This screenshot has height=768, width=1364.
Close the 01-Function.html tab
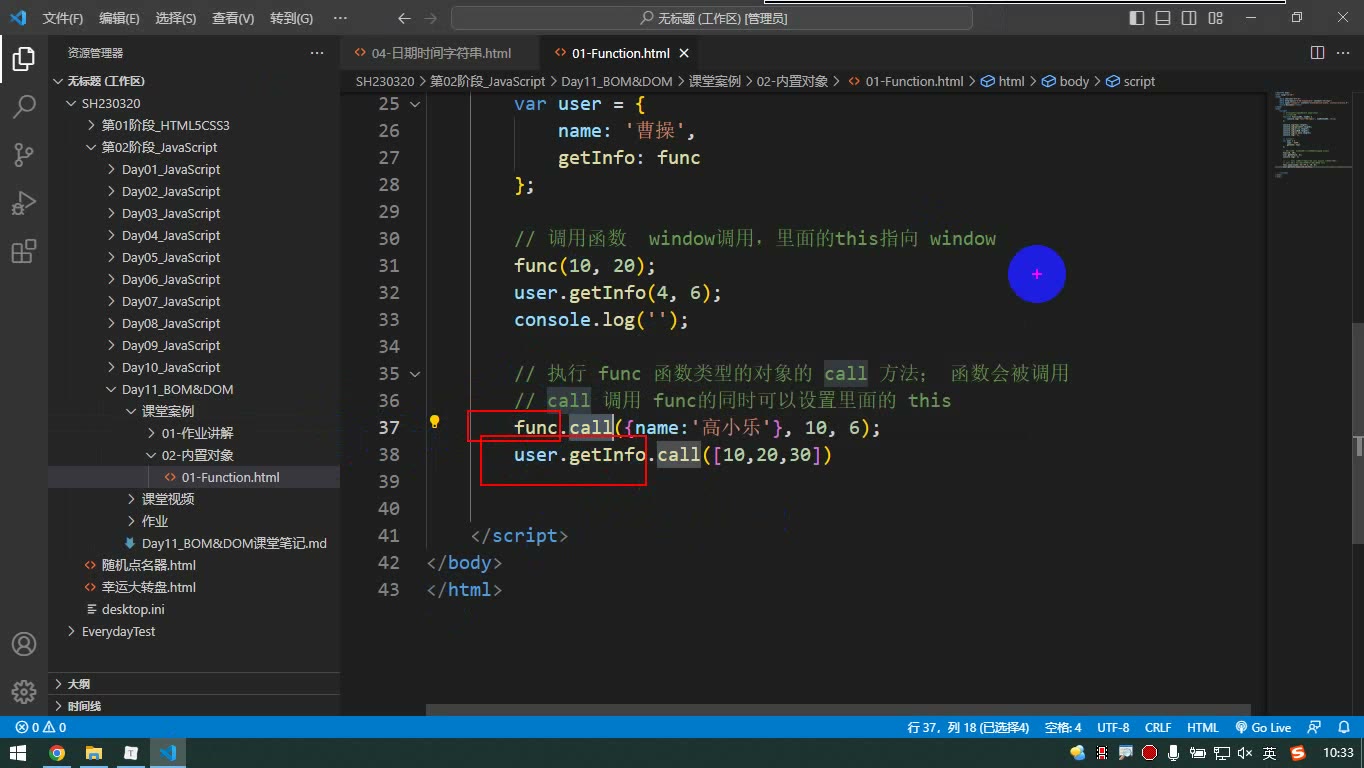coord(683,53)
